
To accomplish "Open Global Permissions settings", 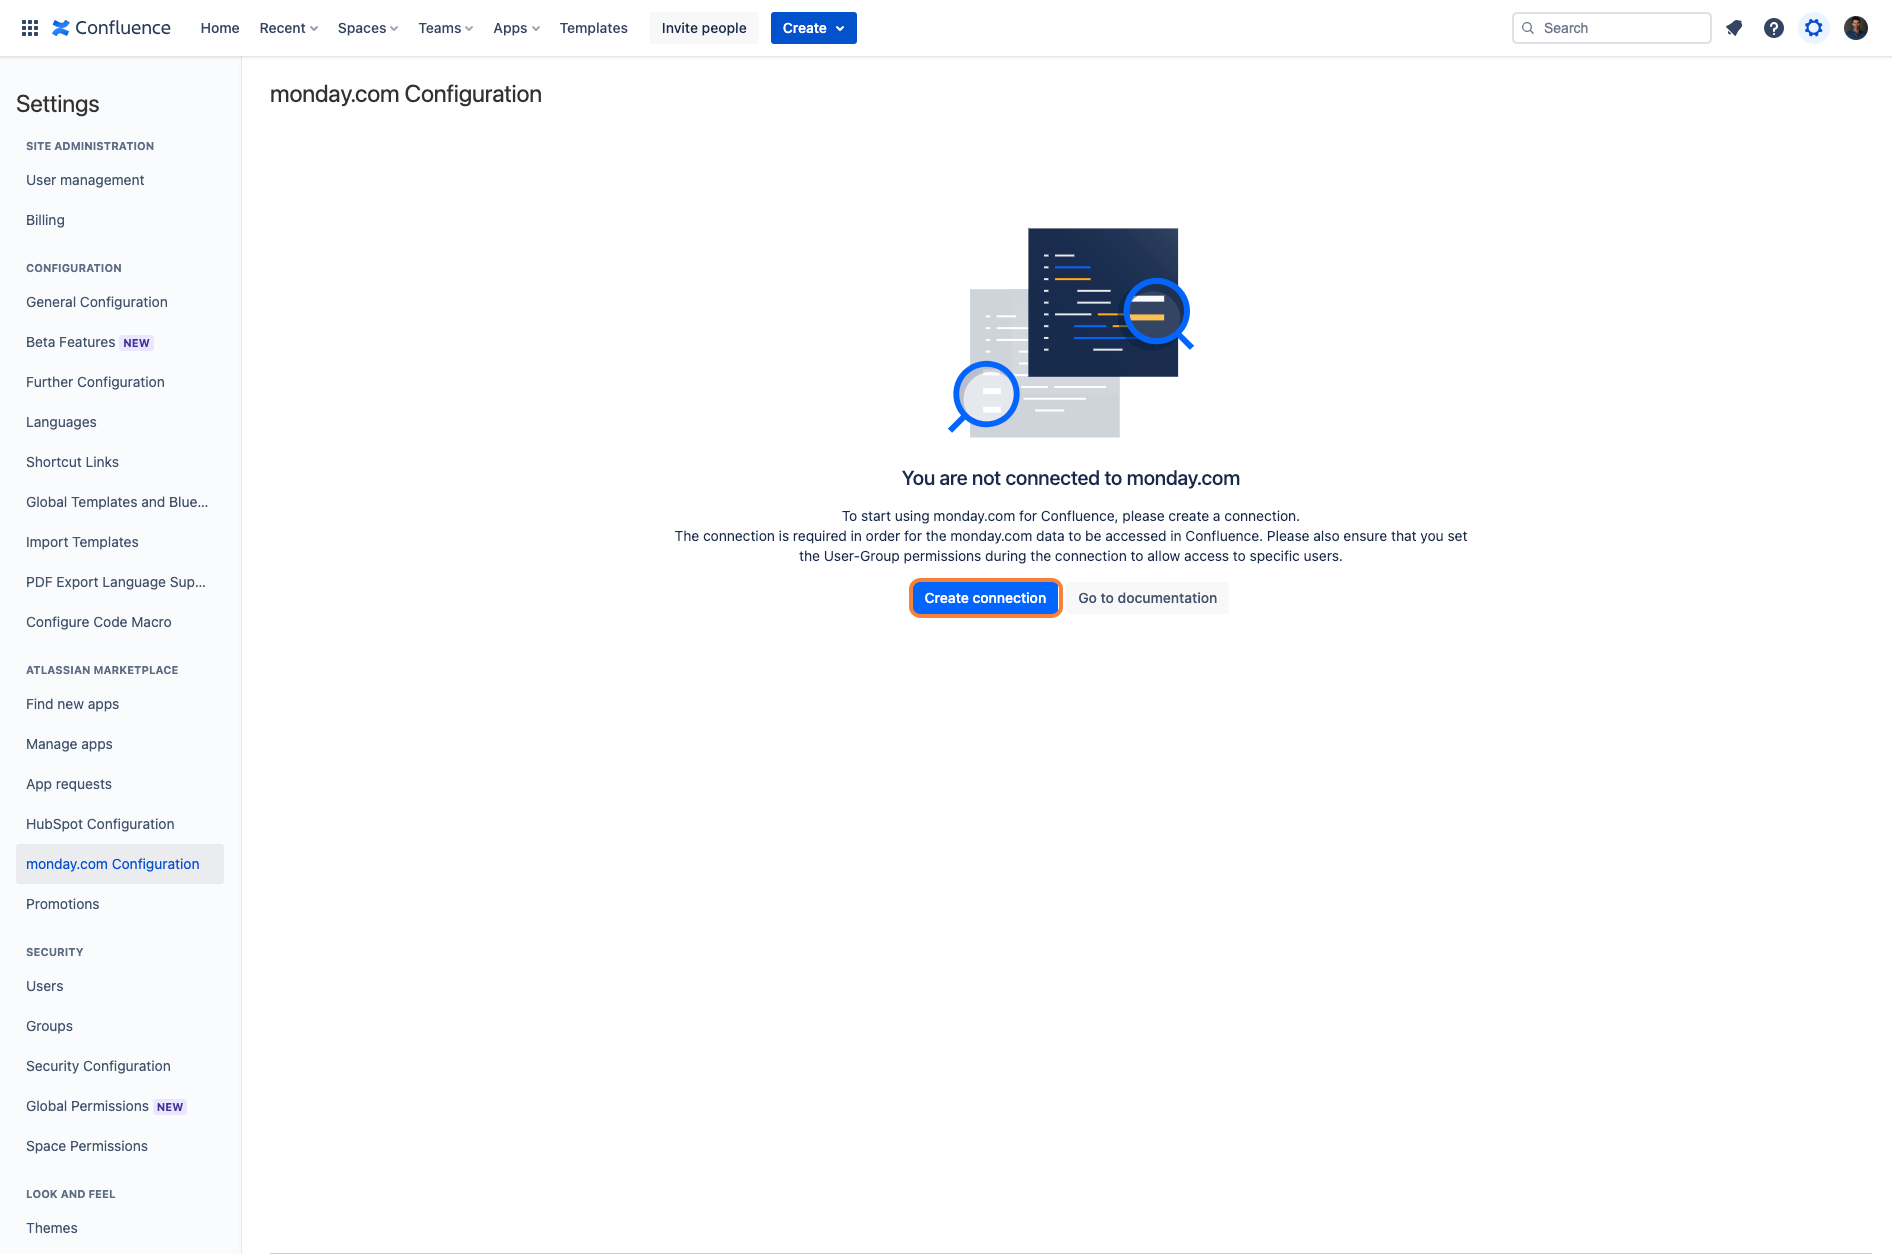I will (120, 1106).
